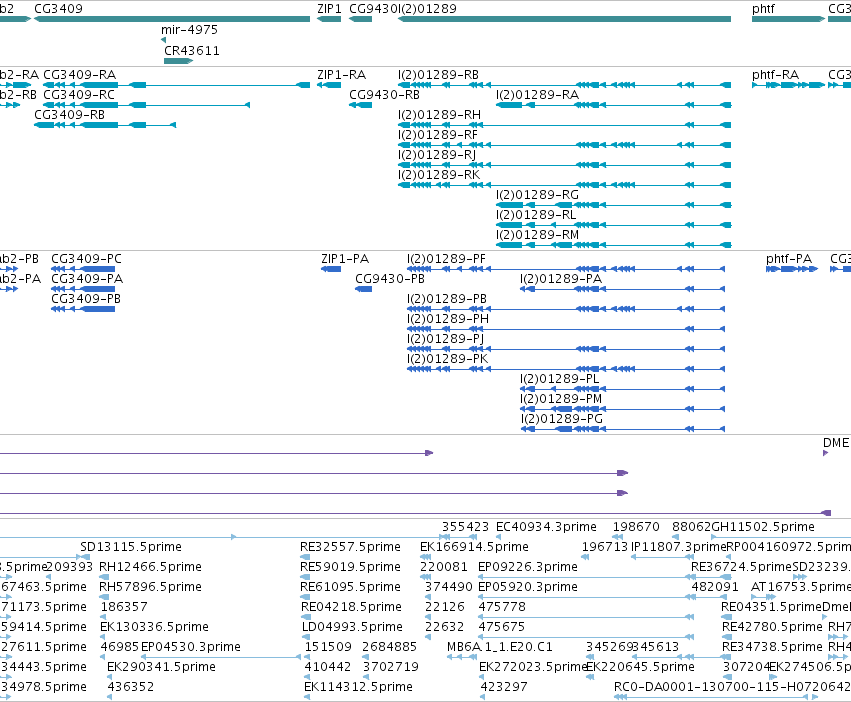Click EST RH57896.5prime
This screenshot has height=702, width=851.
150,587
